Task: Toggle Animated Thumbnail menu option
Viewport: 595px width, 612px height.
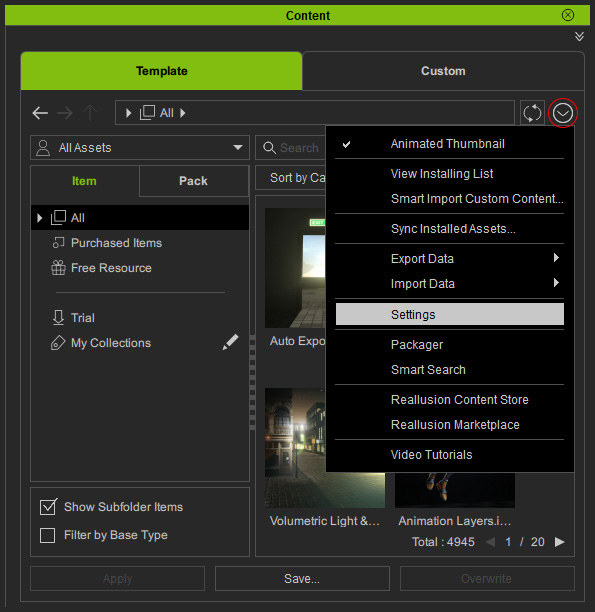Action: pos(449,144)
